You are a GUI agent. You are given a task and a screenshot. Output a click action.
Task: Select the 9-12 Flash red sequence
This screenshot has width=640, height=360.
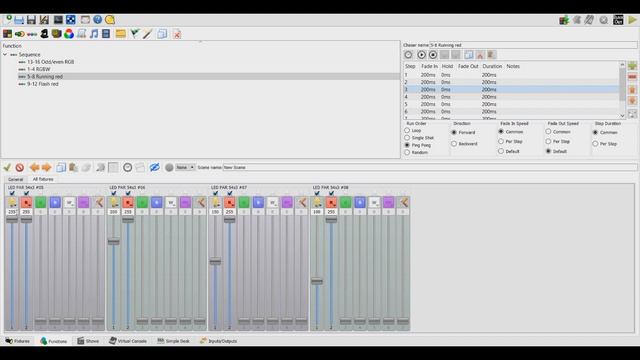click(43, 84)
